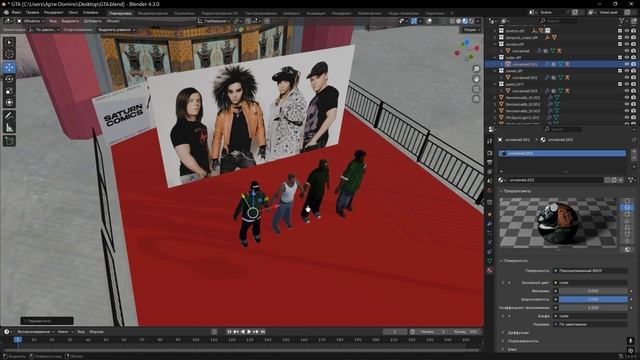Select the Select Box tool in viewport toolbar

[9, 42]
